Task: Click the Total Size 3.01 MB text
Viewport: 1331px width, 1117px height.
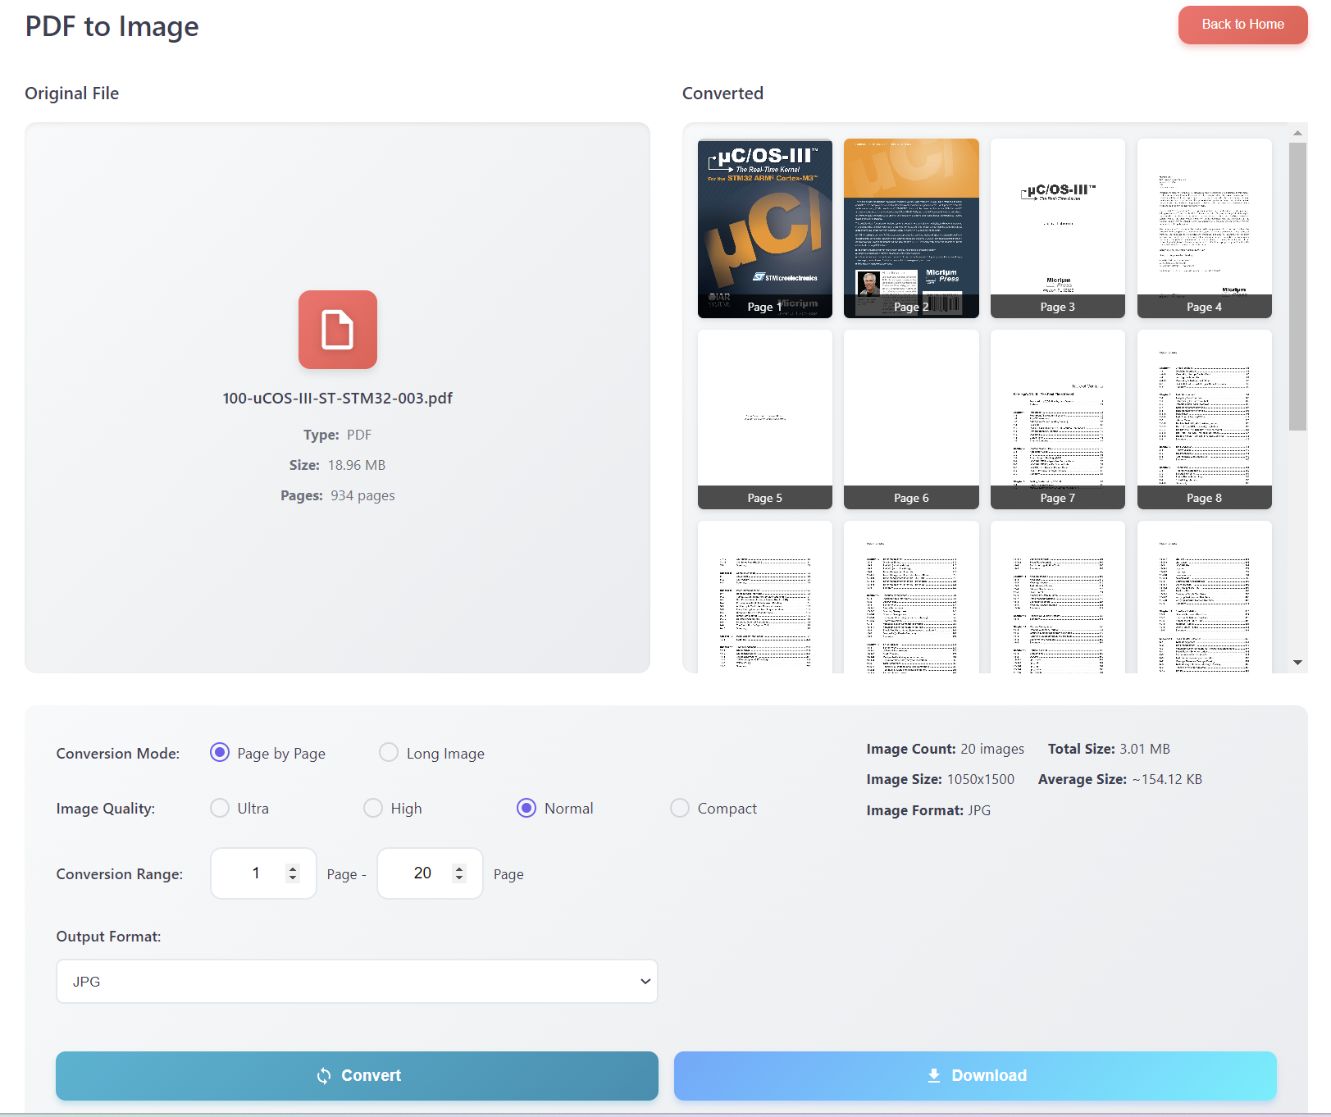Action: (1109, 749)
